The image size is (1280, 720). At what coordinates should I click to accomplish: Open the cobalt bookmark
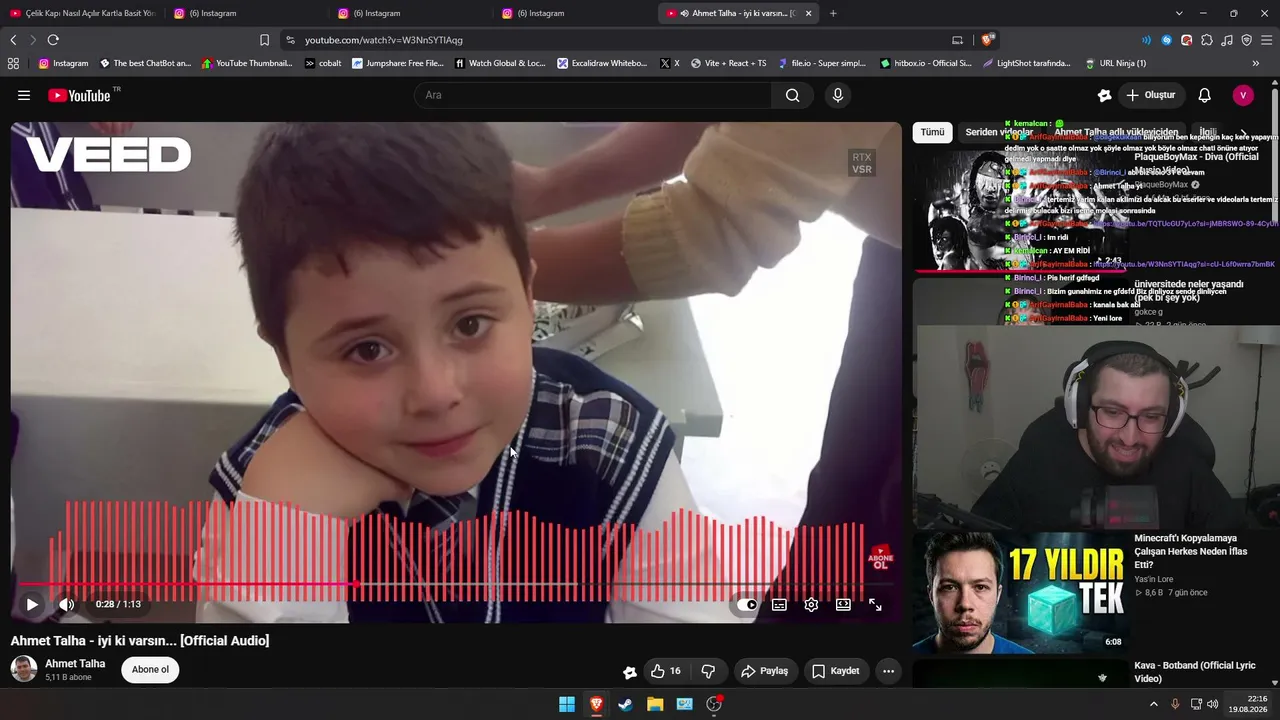pos(323,63)
